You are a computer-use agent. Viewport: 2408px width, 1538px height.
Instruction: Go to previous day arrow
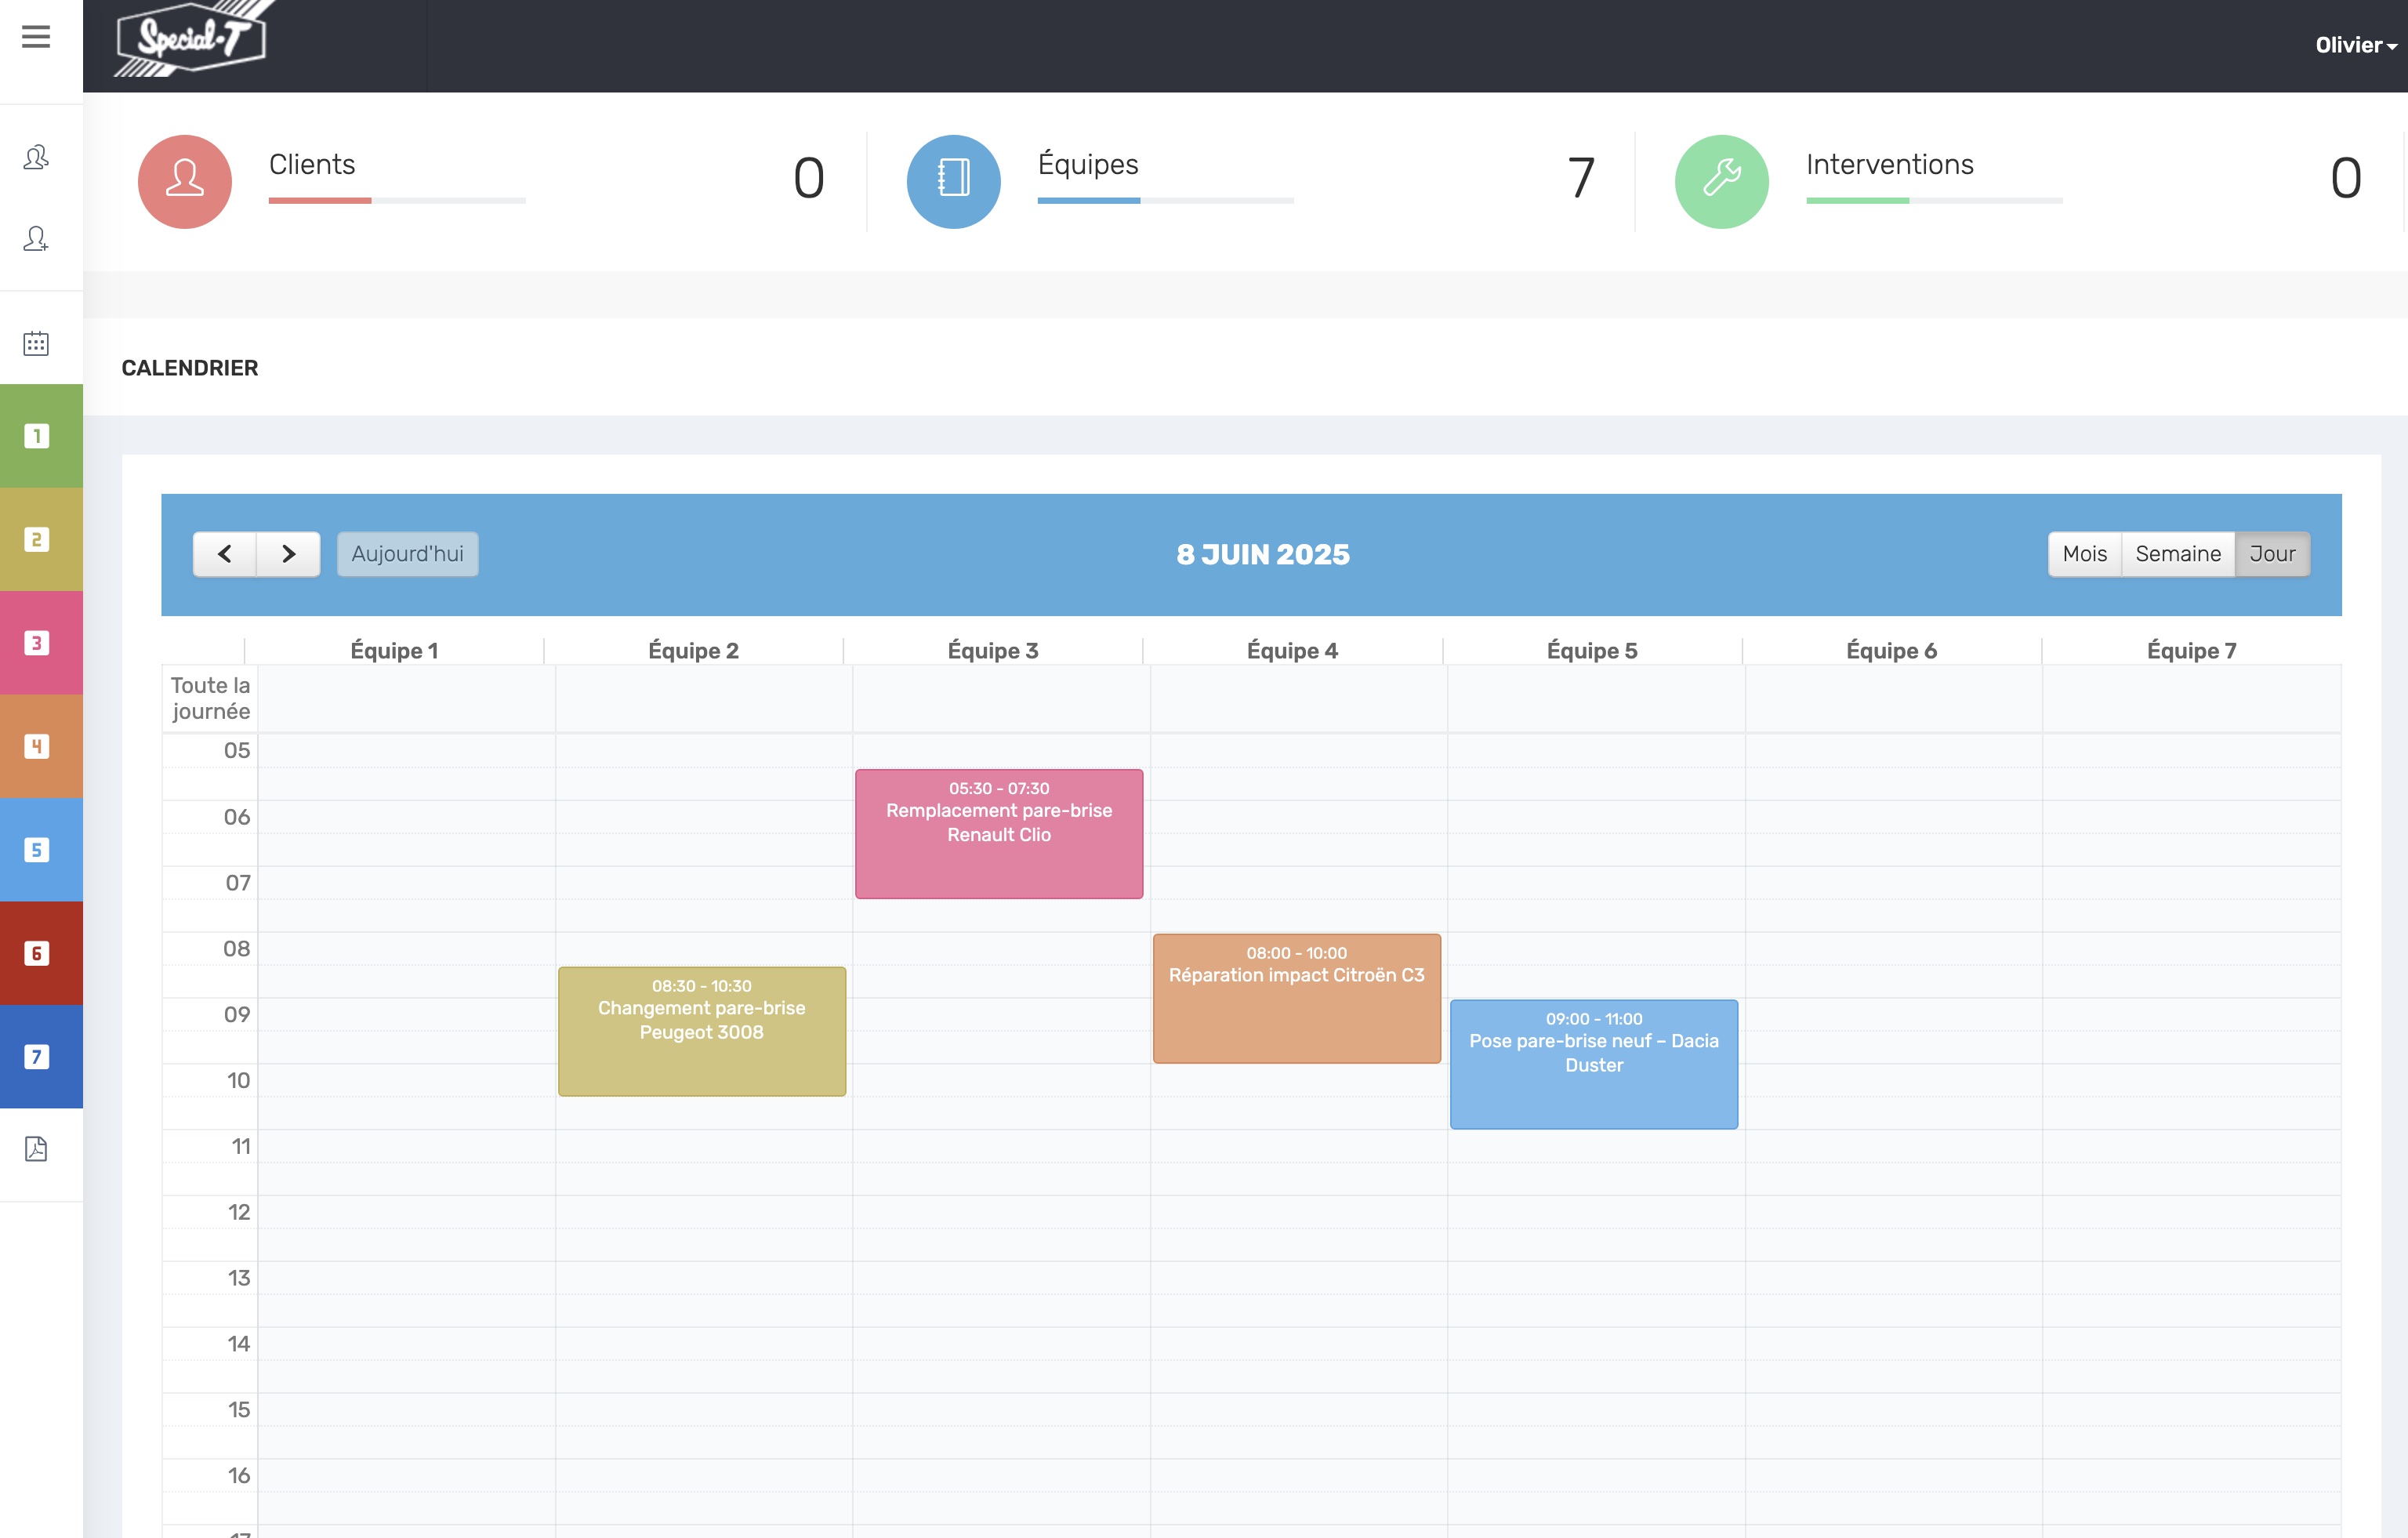[x=225, y=554]
